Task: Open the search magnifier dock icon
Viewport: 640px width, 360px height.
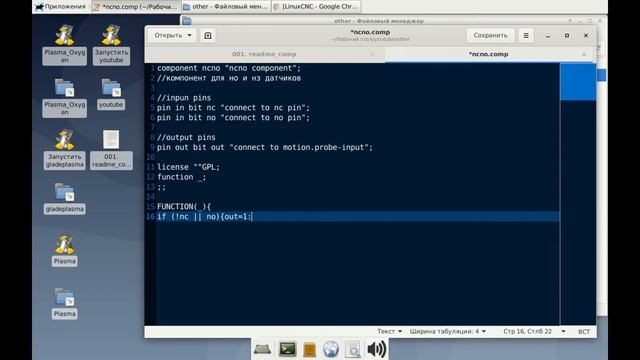Action: (353, 350)
